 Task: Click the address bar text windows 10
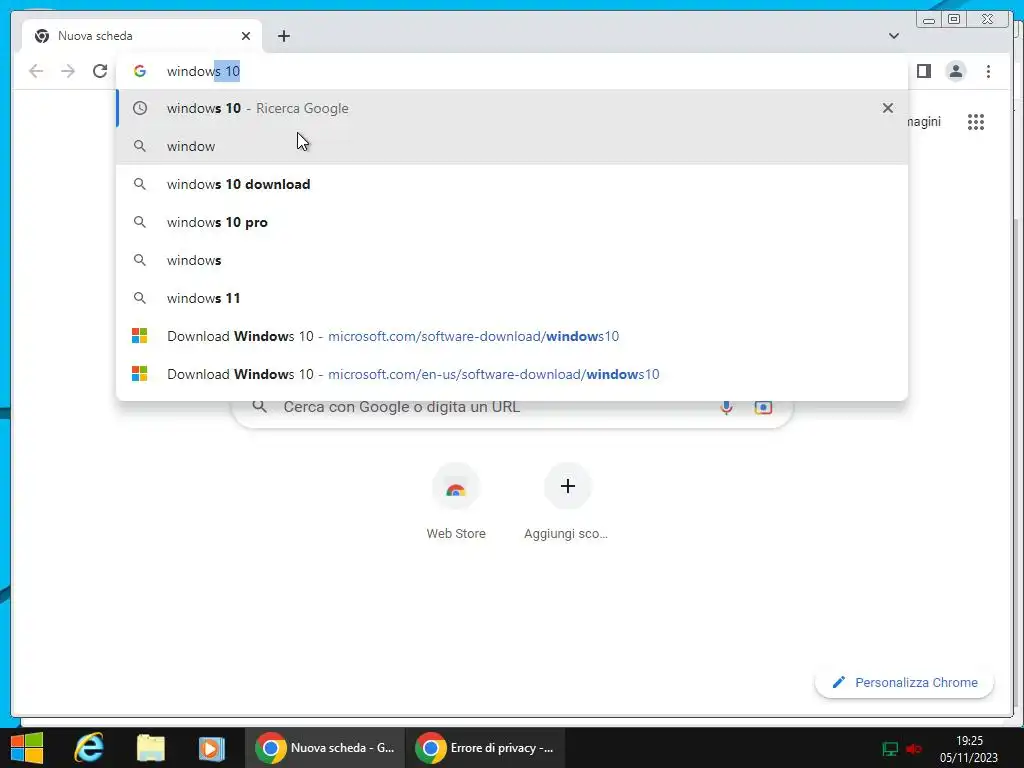[x=203, y=71]
